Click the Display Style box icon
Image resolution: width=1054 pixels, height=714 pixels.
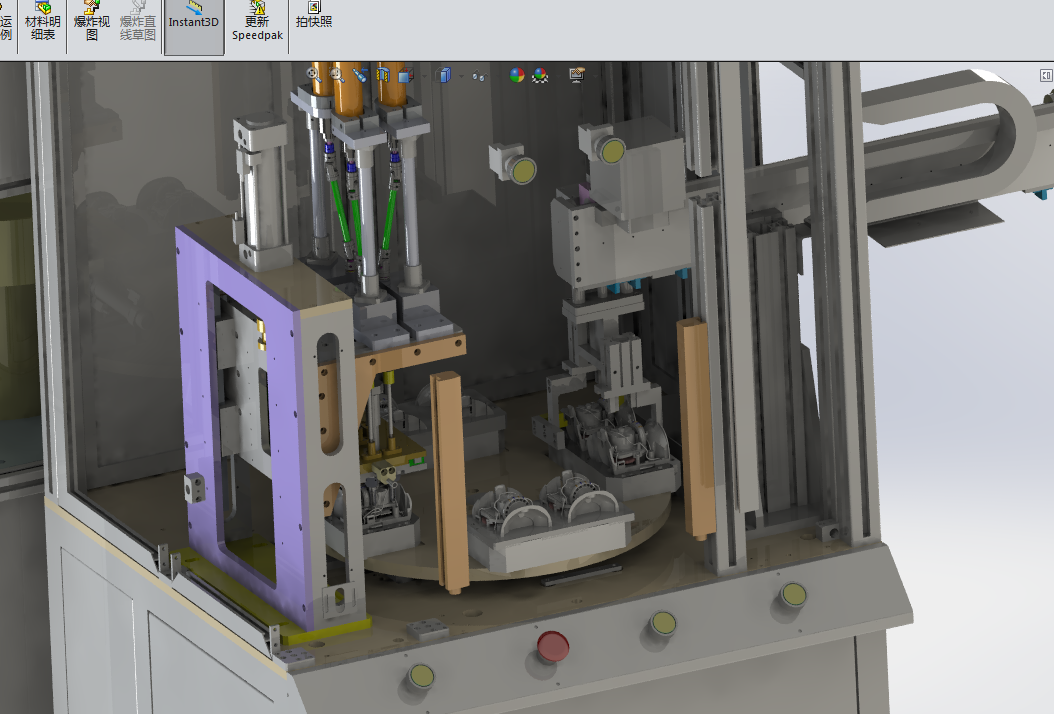pyautogui.click(x=443, y=75)
